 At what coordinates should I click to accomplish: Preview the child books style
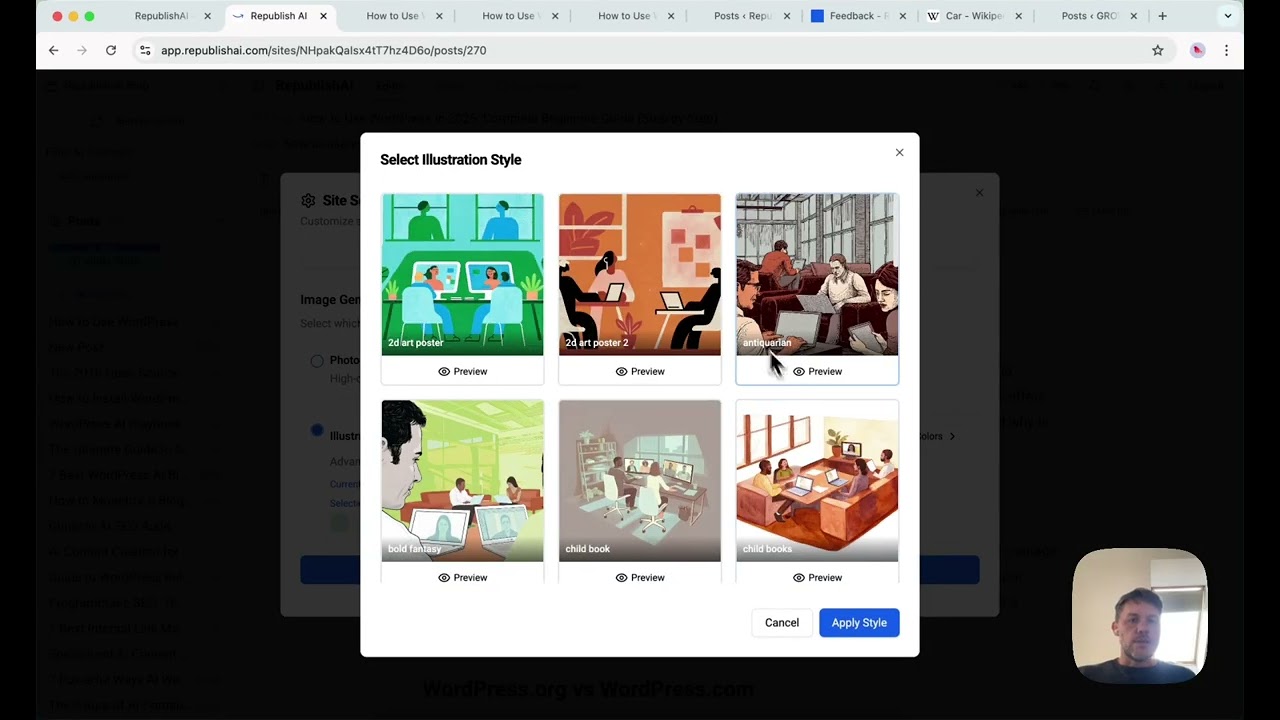pyautogui.click(x=817, y=577)
